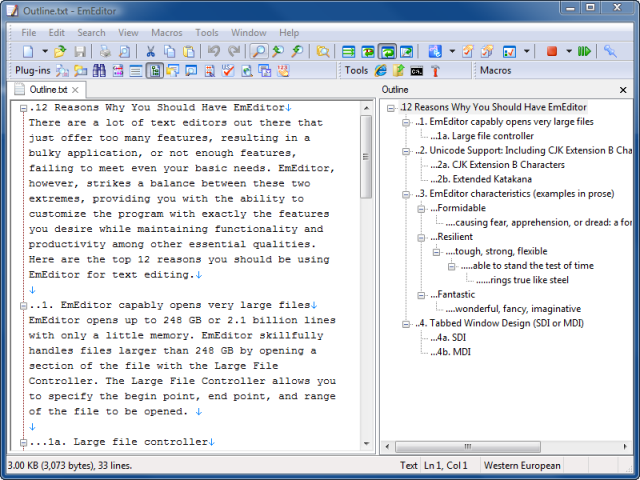This screenshot has height=480, width=640.
Task: Collapse the '4. Tabbed Window Design' outline node
Action: coord(406,324)
